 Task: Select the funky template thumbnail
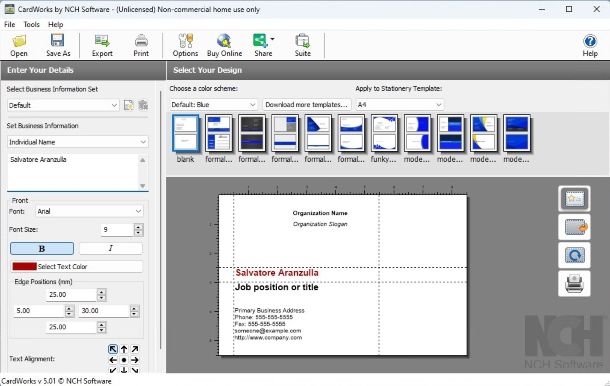pos(384,133)
